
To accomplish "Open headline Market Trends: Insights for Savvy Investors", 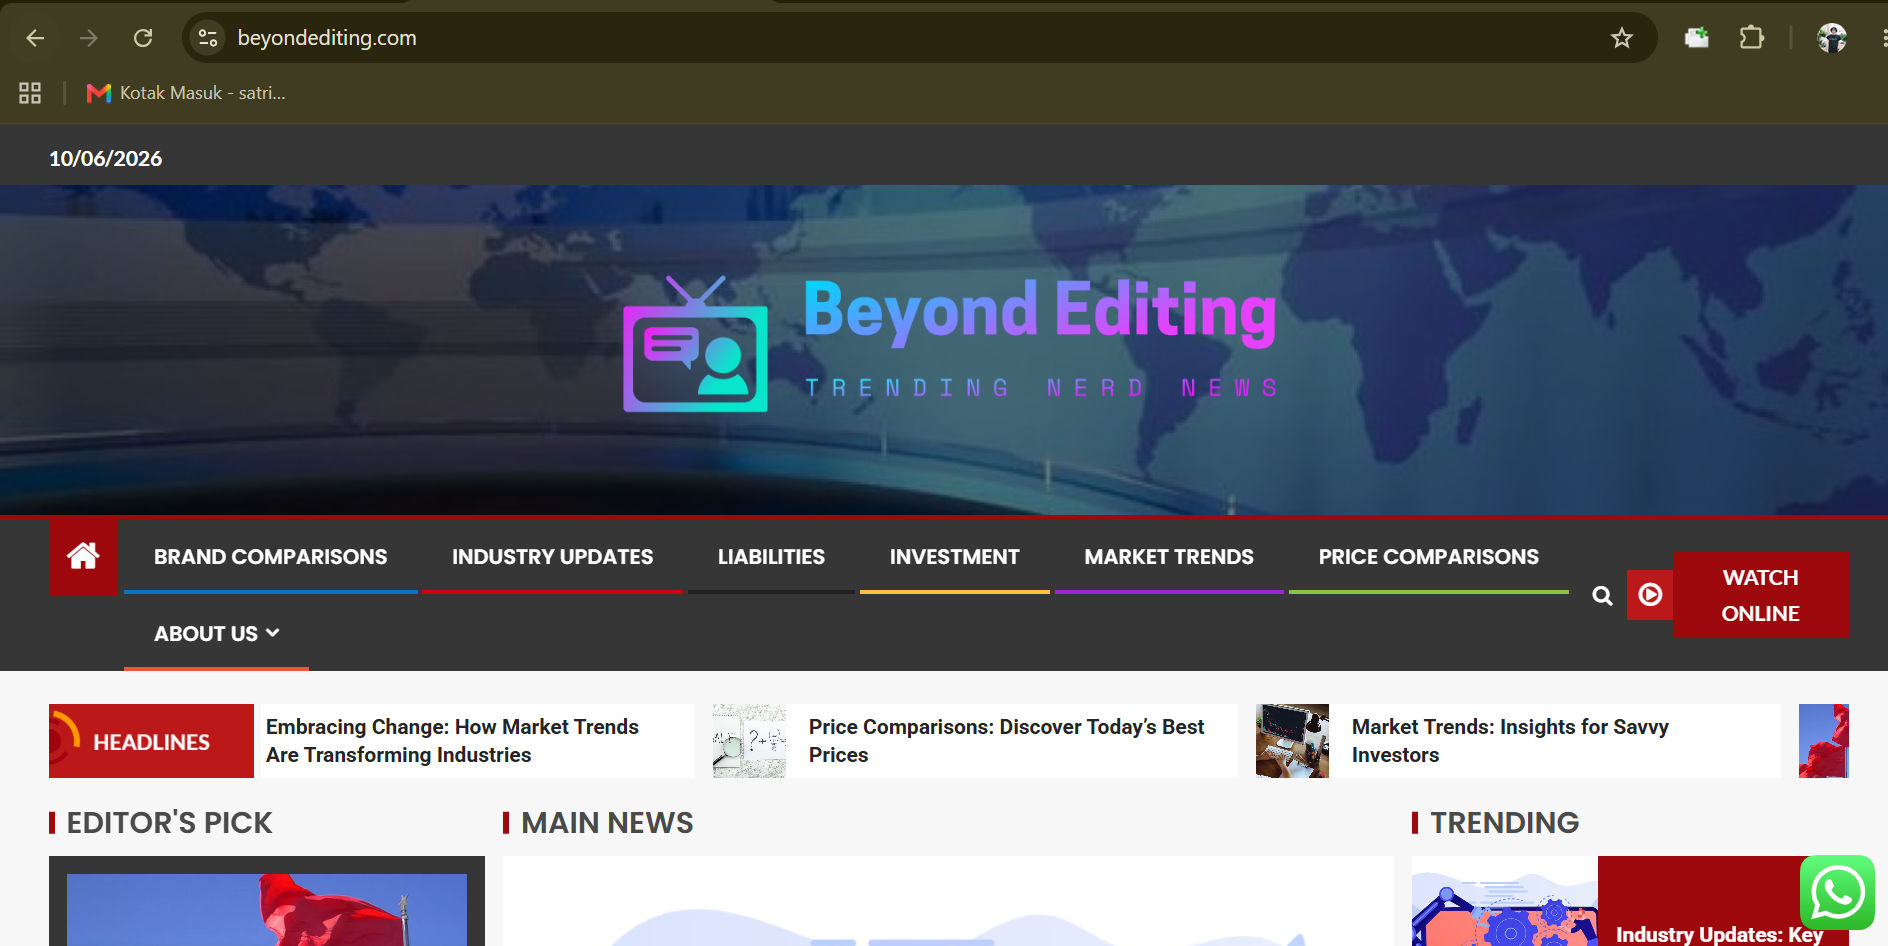I will 1510,741.
